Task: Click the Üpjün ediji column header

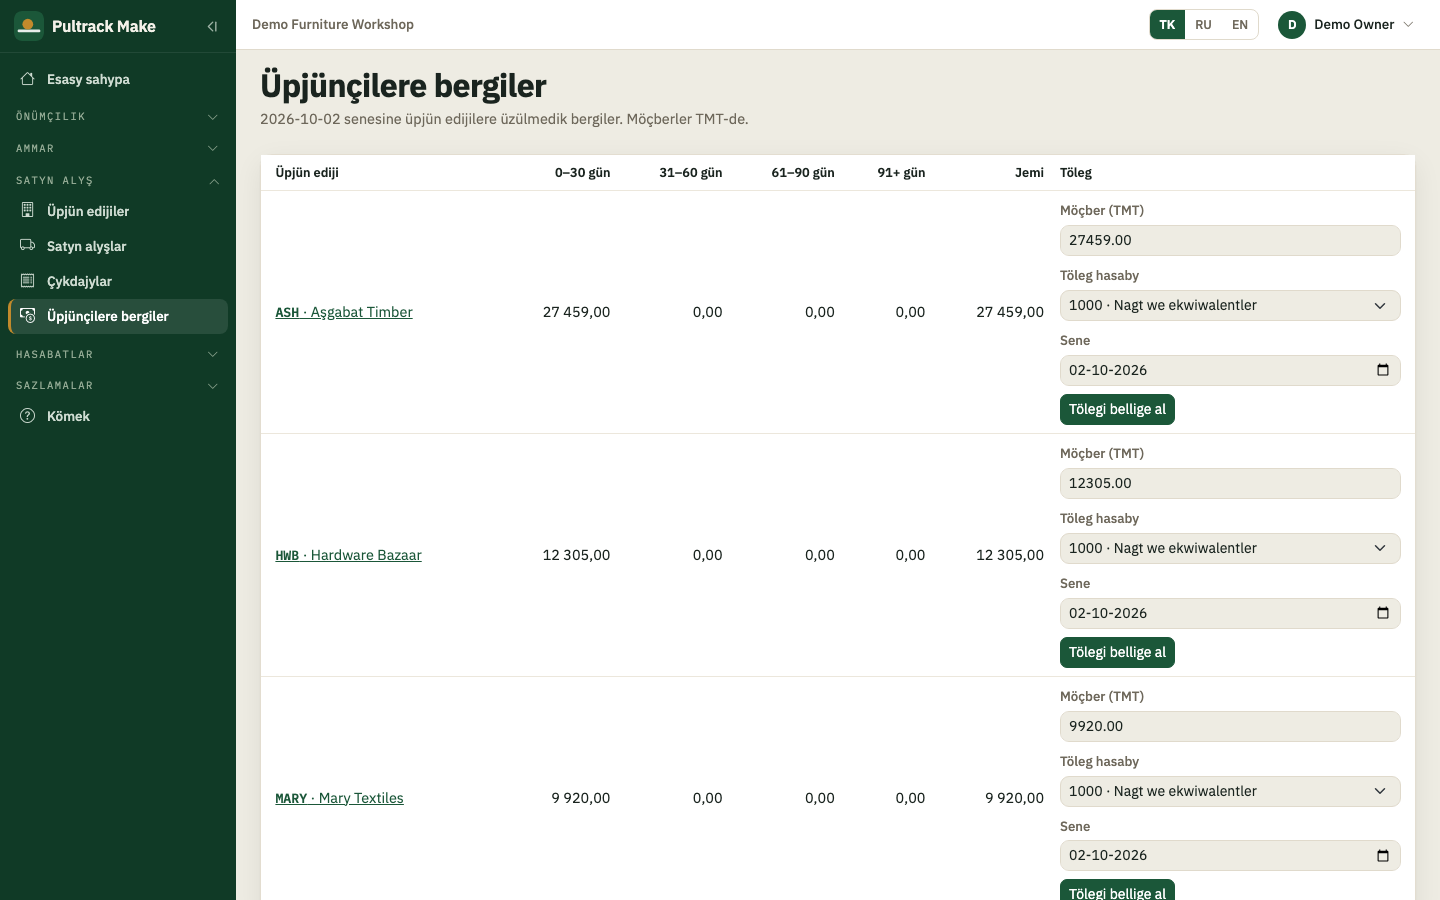Action: [x=307, y=173]
